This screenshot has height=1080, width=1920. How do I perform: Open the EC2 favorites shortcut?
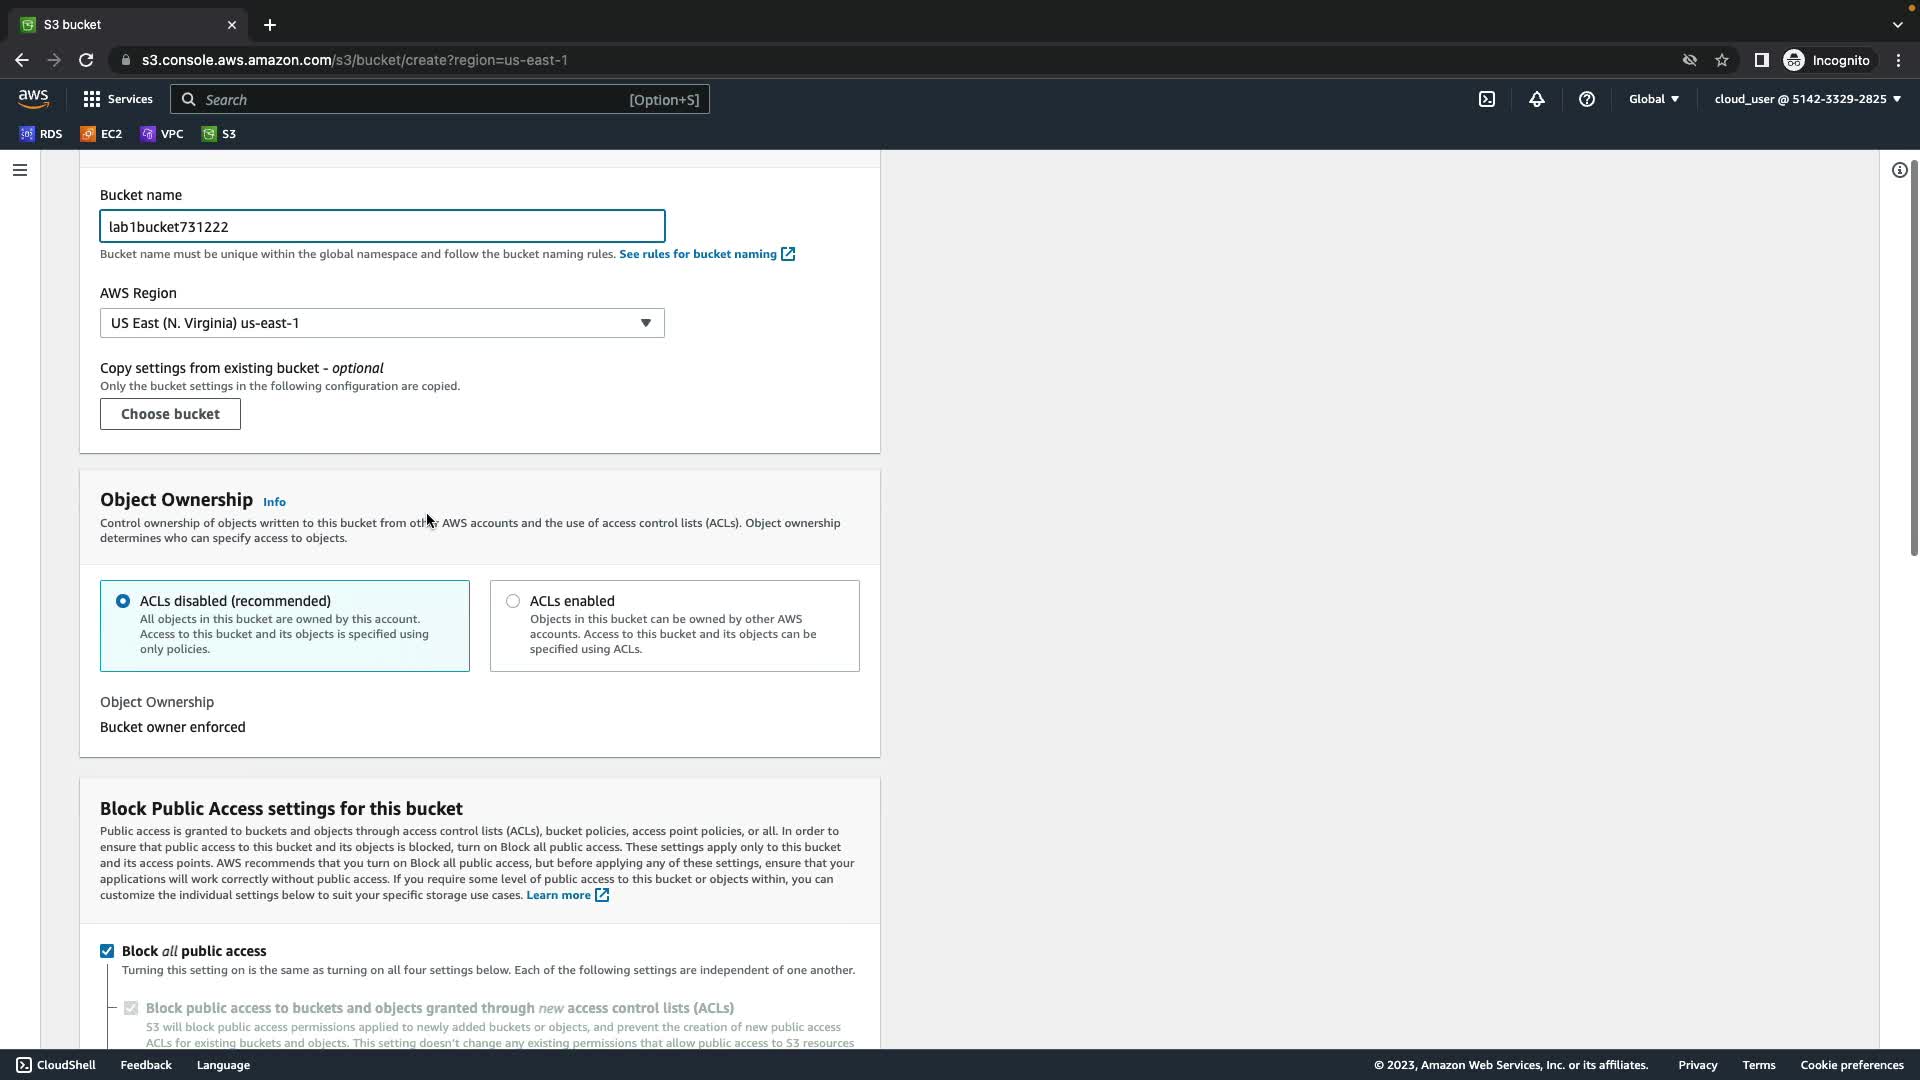(x=101, y=134)
